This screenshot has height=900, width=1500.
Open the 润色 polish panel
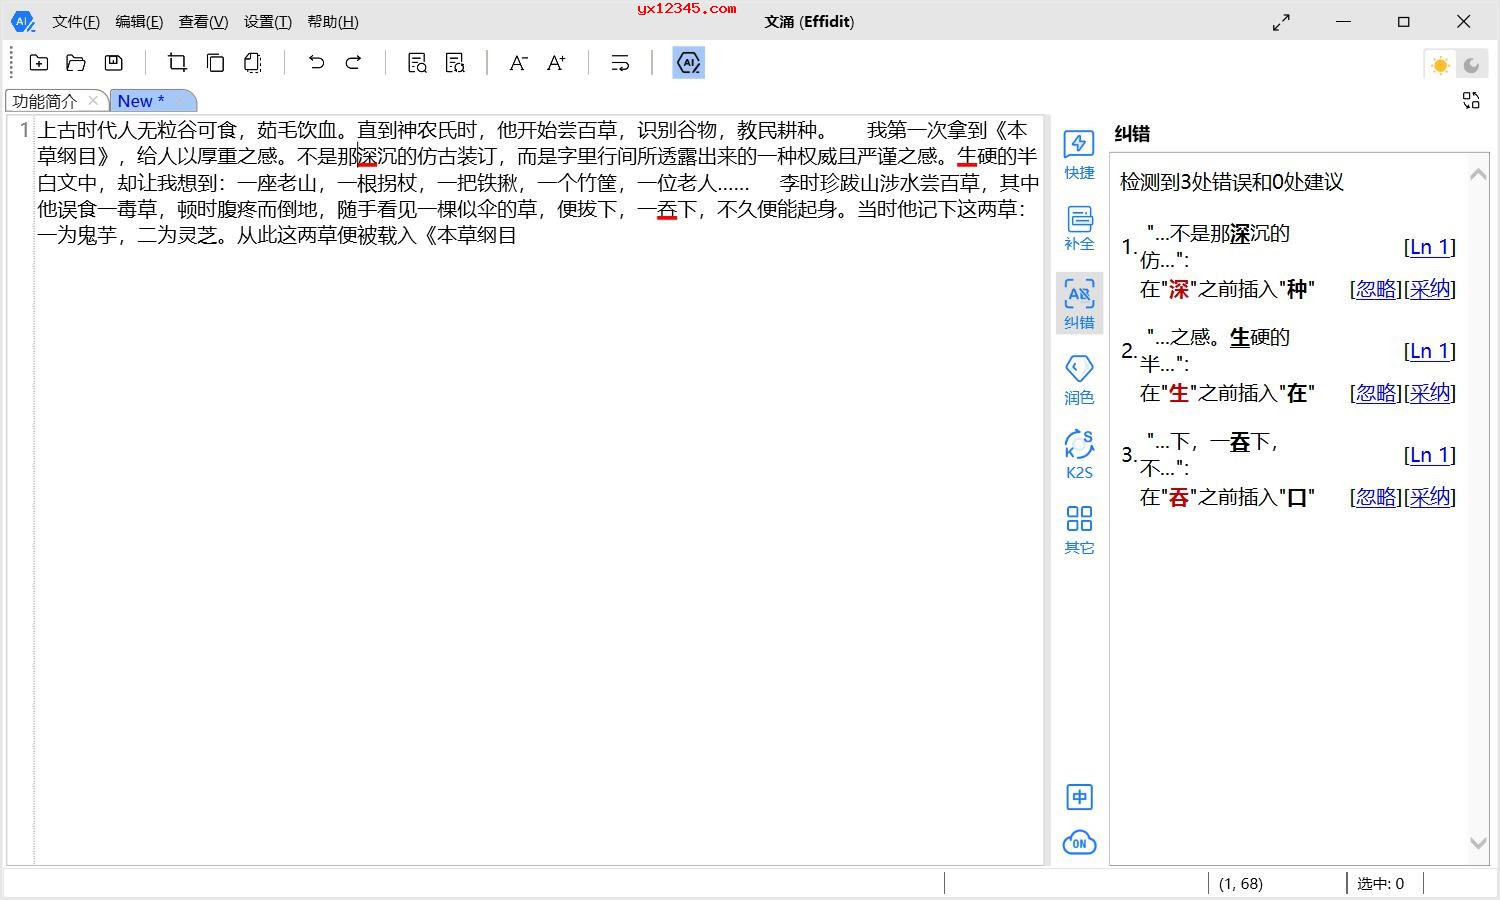point(1079,379)
